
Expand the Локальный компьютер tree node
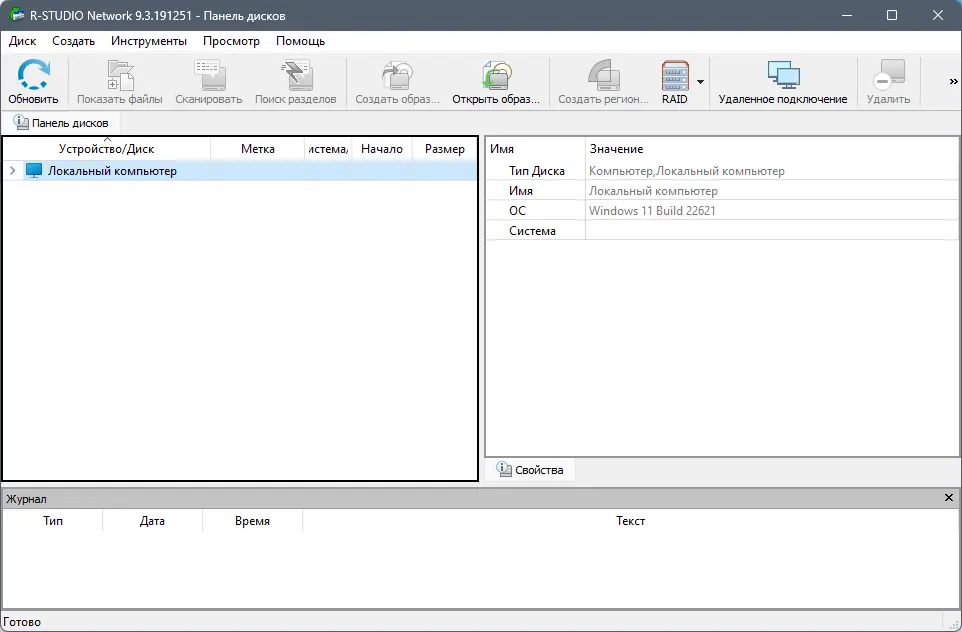click(x=11, y=170)
